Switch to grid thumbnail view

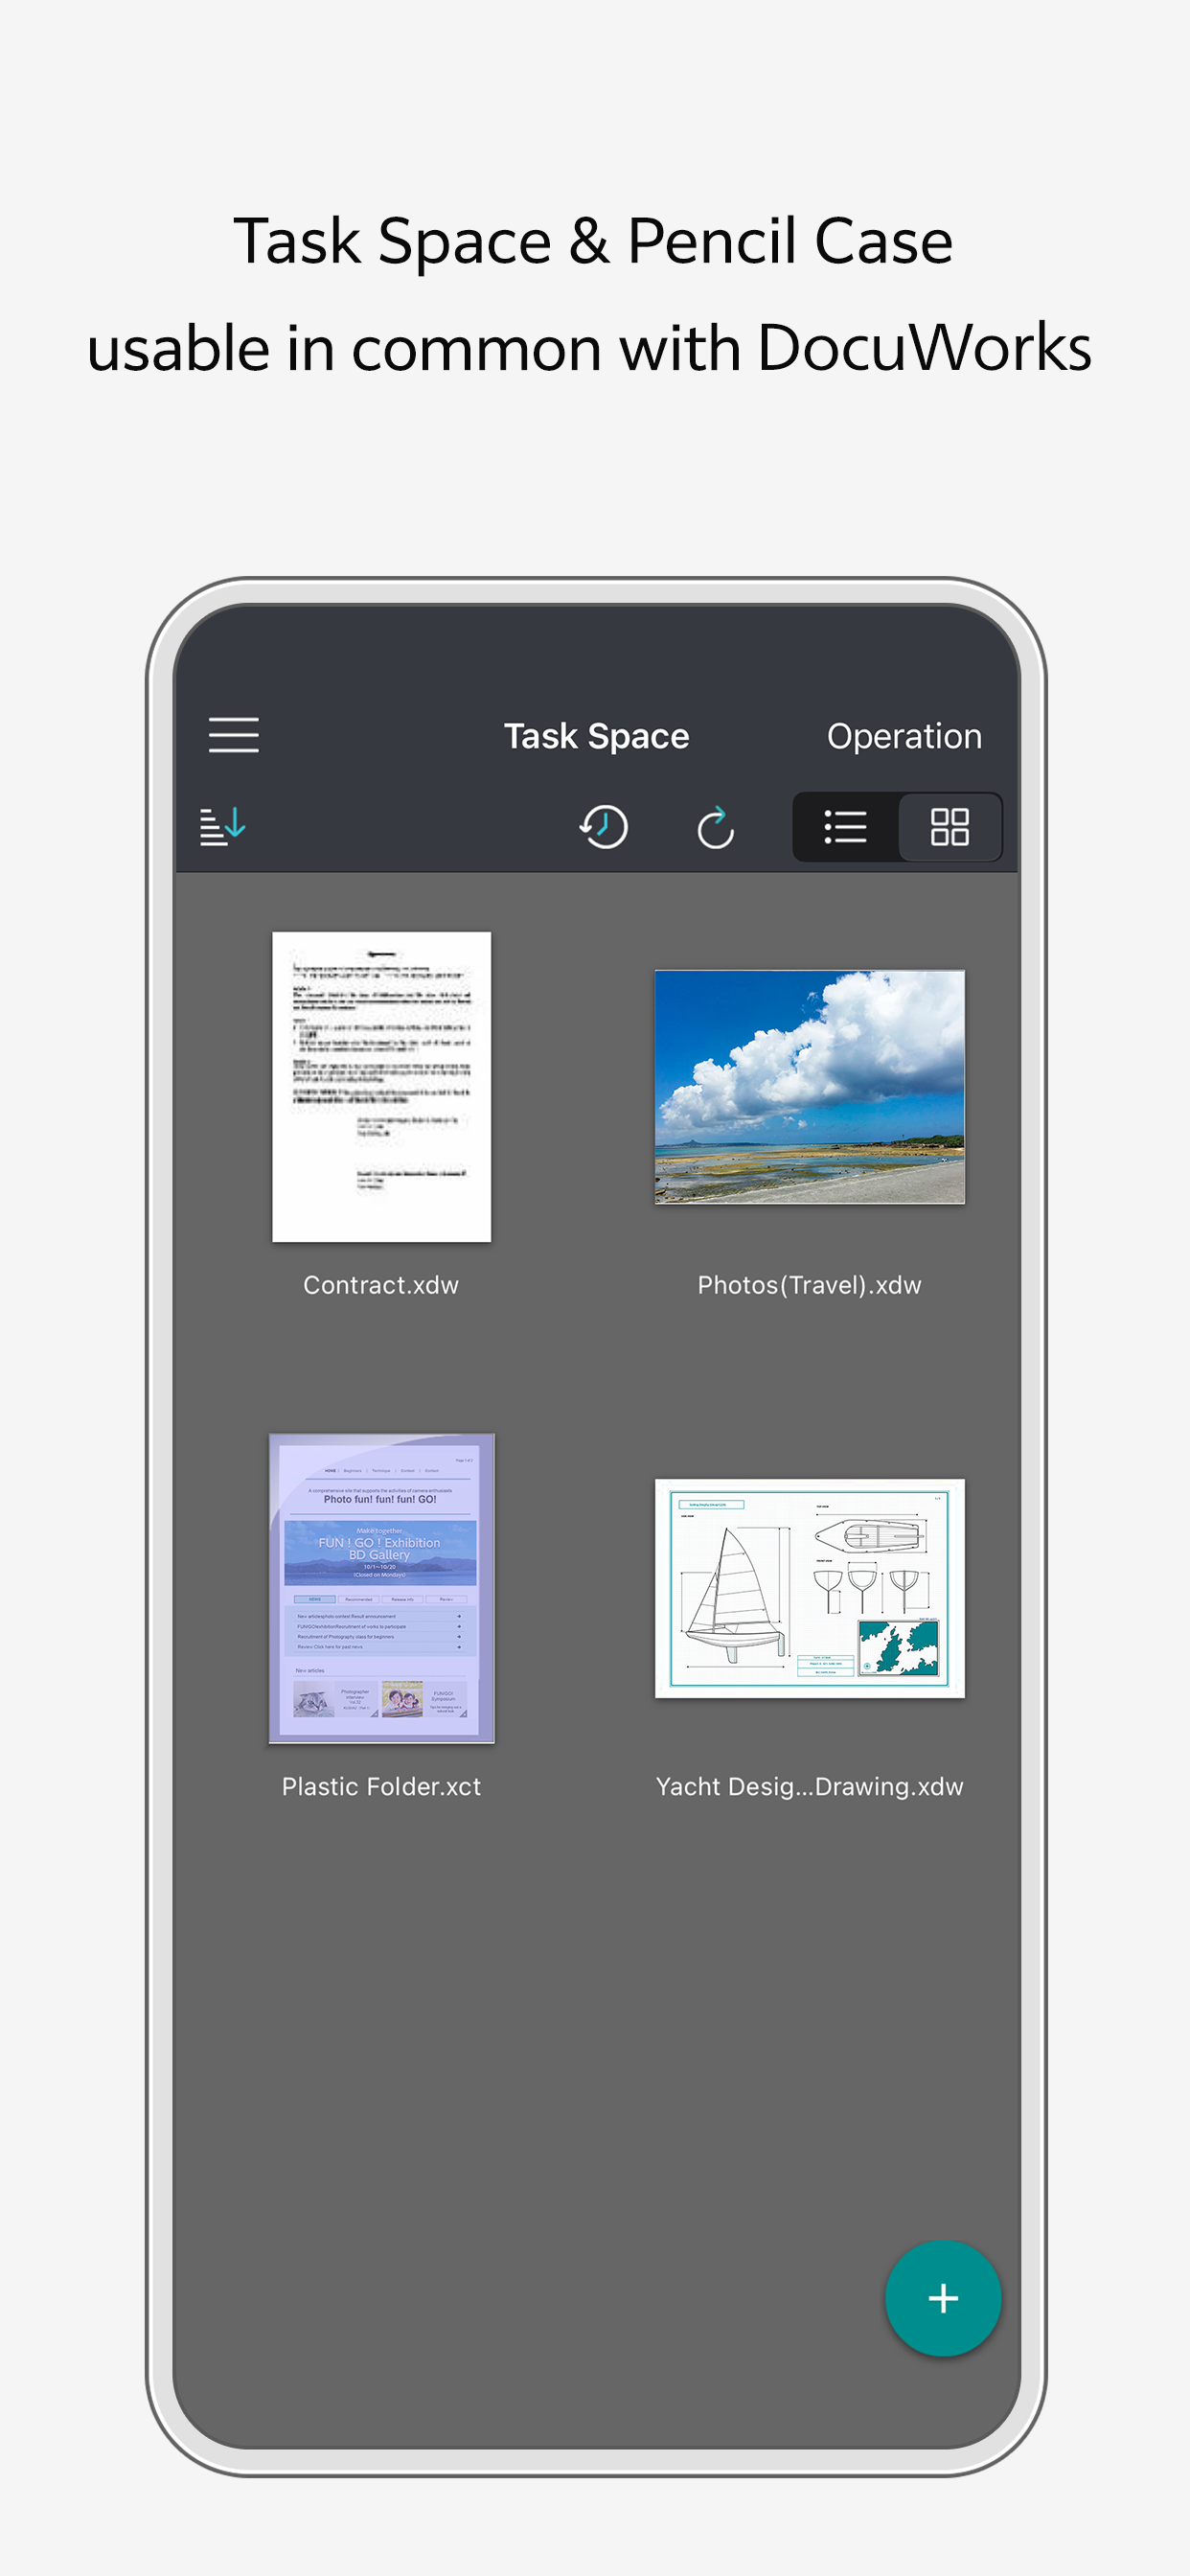click(x=949, y=827)
